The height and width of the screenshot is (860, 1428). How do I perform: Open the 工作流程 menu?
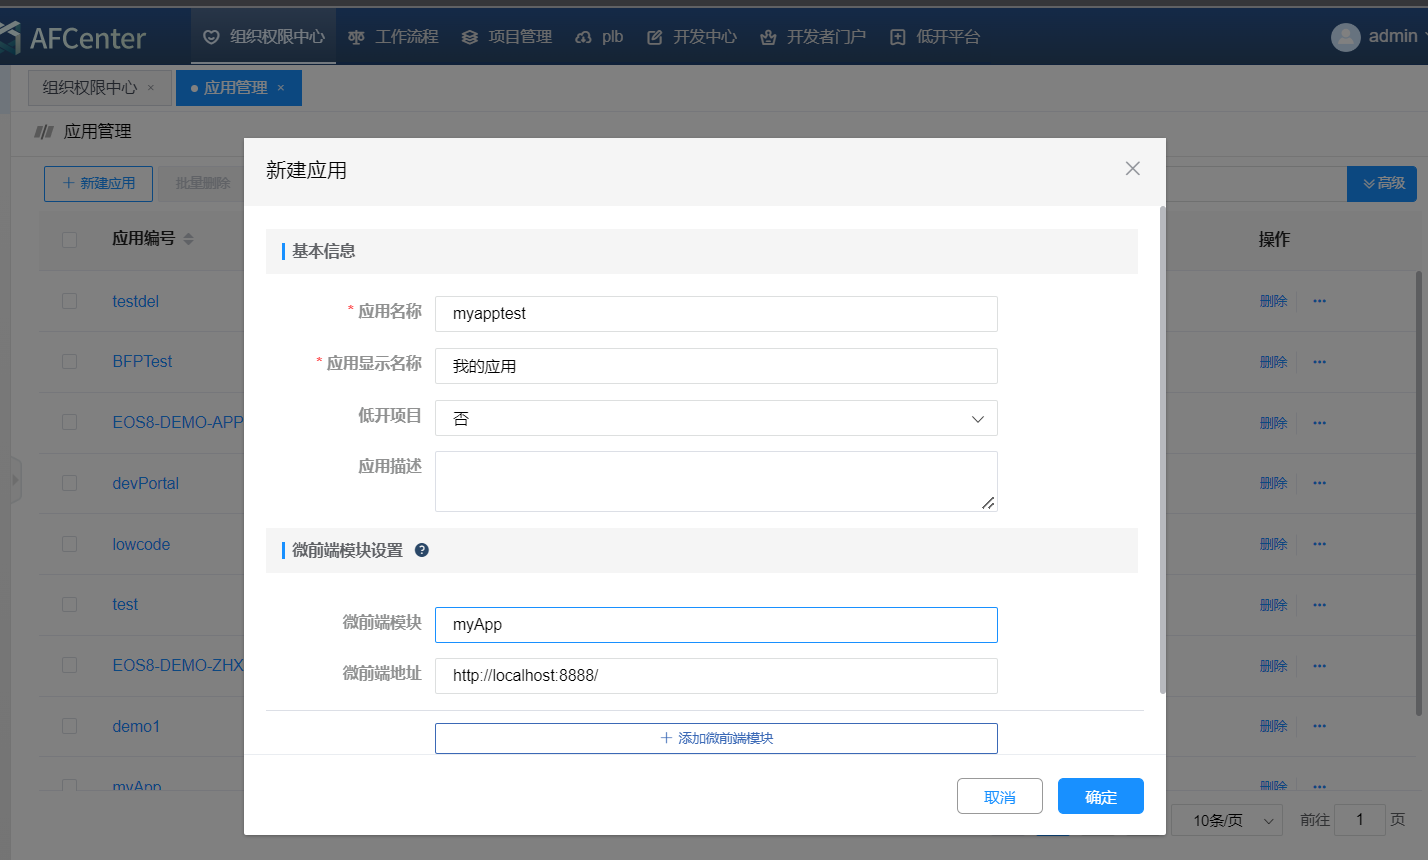[393, 37]
